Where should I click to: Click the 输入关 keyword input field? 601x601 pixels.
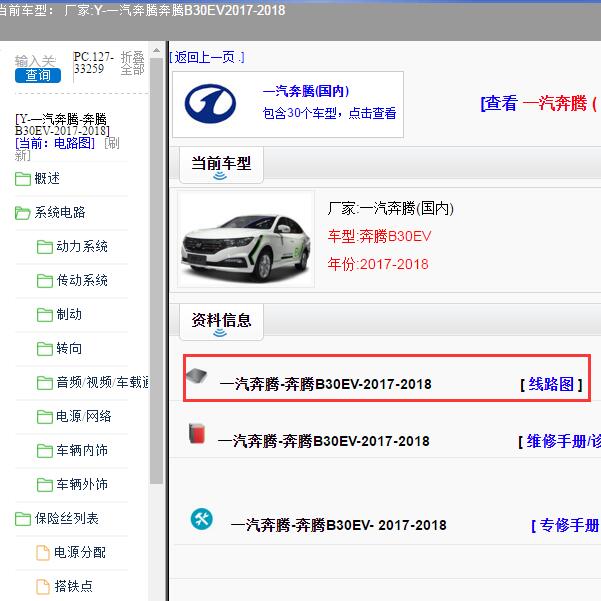click(x=35, y=61)
